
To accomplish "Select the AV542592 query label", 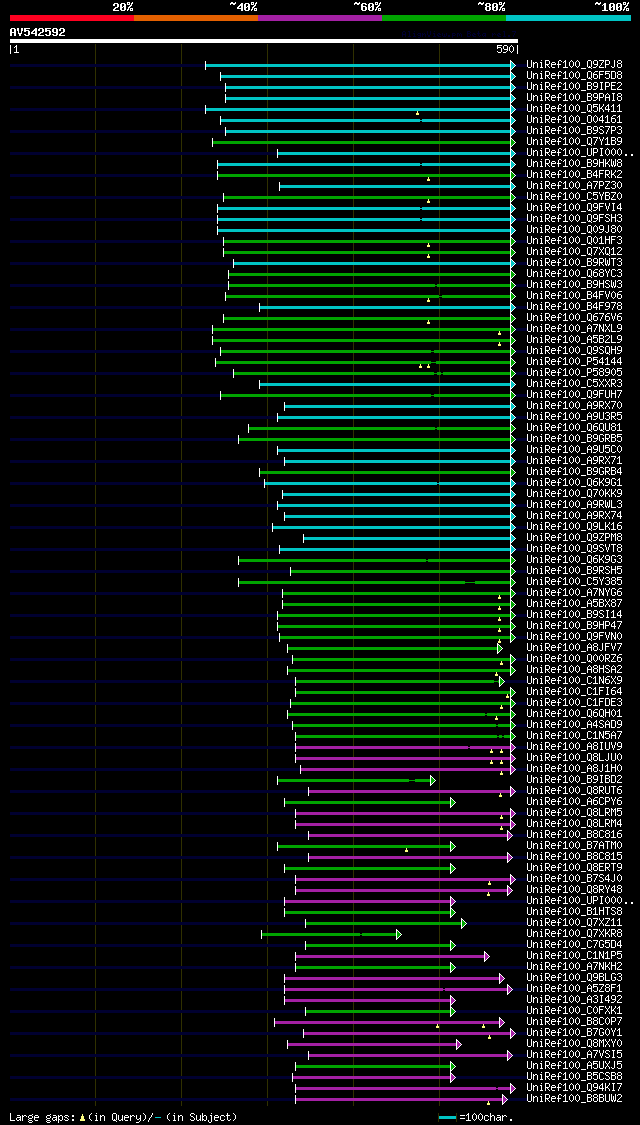I will coord(37,32).
